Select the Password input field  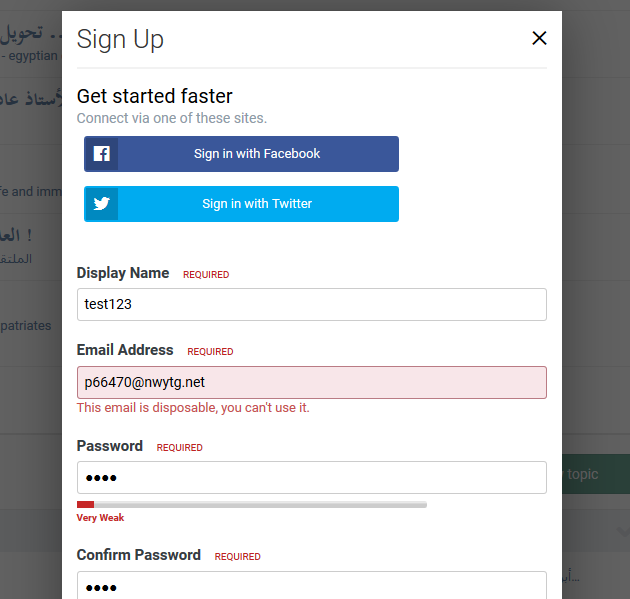311,477
